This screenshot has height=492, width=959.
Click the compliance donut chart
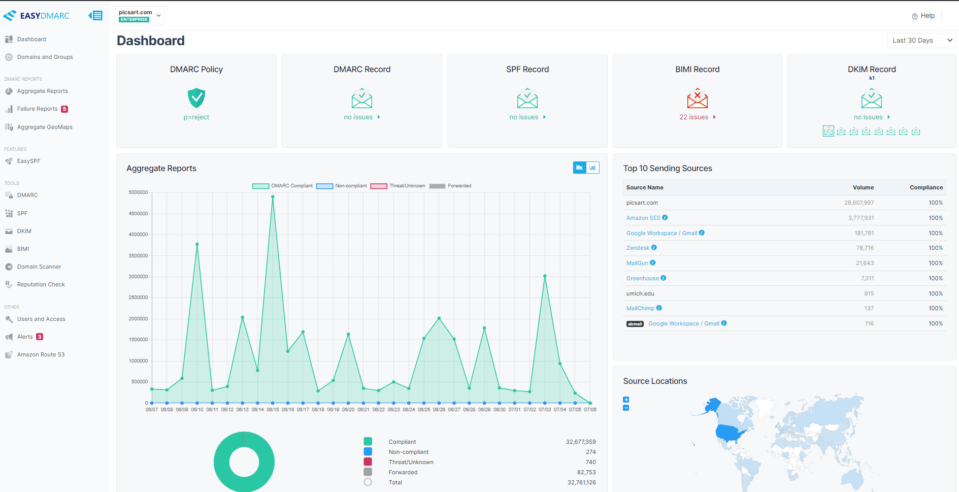coord(243,462)
